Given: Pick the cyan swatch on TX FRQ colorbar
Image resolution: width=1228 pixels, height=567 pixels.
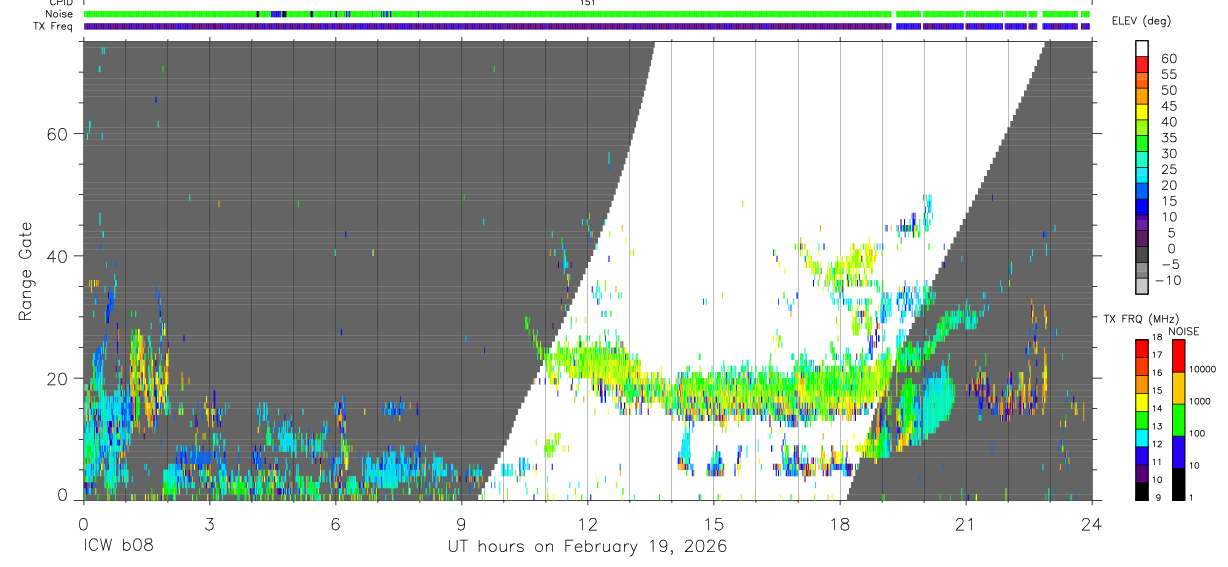Looking at the screenshot, I should coord(1142,438).
